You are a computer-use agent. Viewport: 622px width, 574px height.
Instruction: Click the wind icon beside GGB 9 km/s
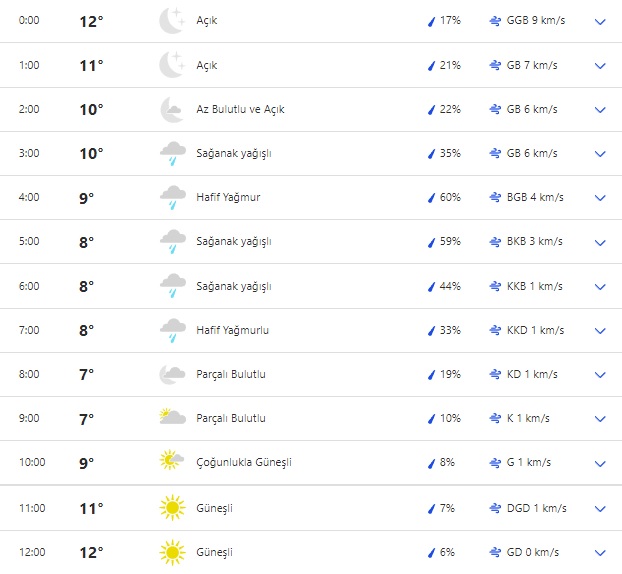coord(495,21)
